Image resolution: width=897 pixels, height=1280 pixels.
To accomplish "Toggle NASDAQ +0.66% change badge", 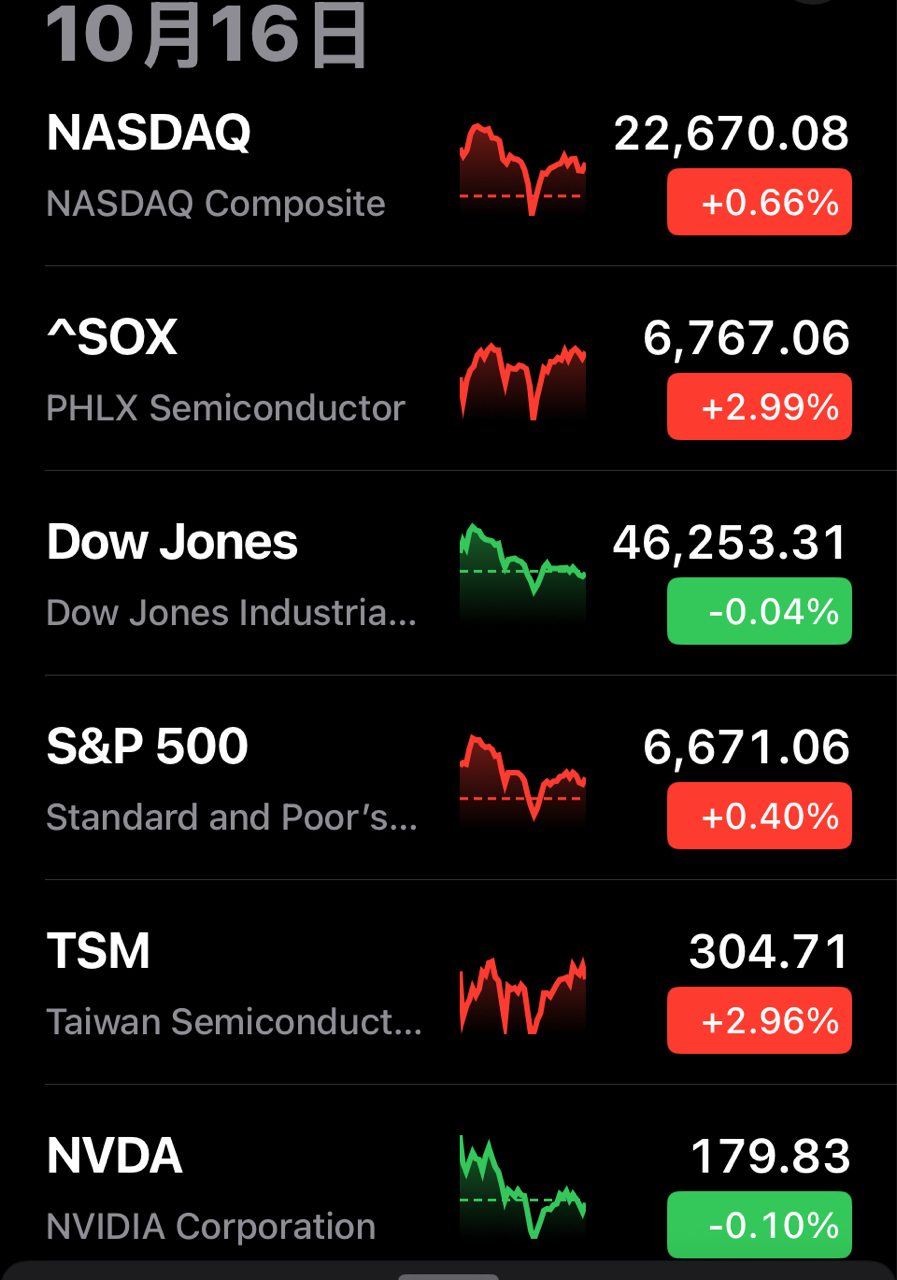I will tap(759, 203).
